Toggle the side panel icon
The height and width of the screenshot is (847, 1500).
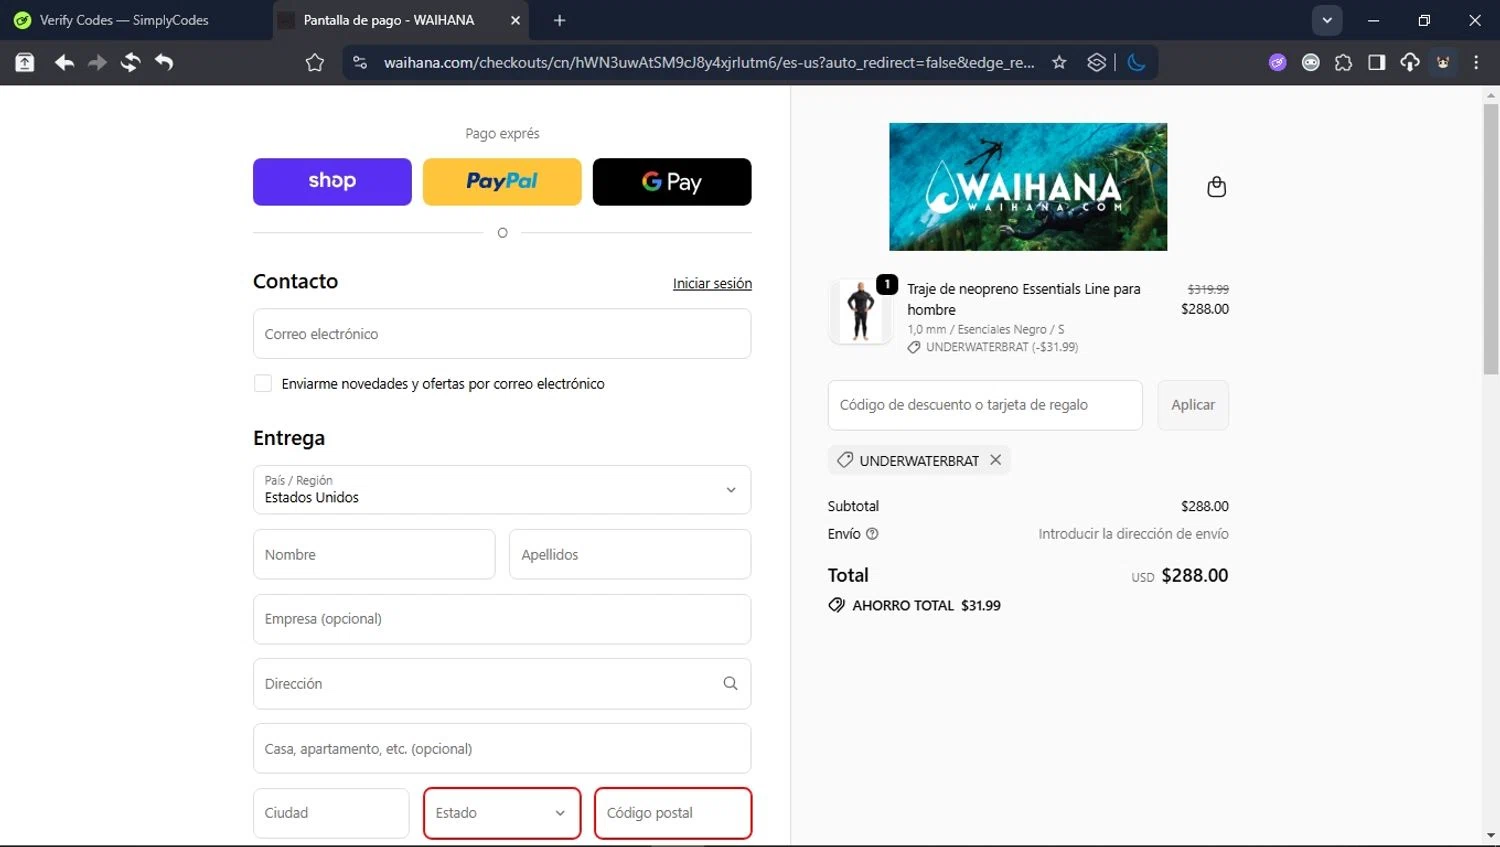pos(1376,63)
